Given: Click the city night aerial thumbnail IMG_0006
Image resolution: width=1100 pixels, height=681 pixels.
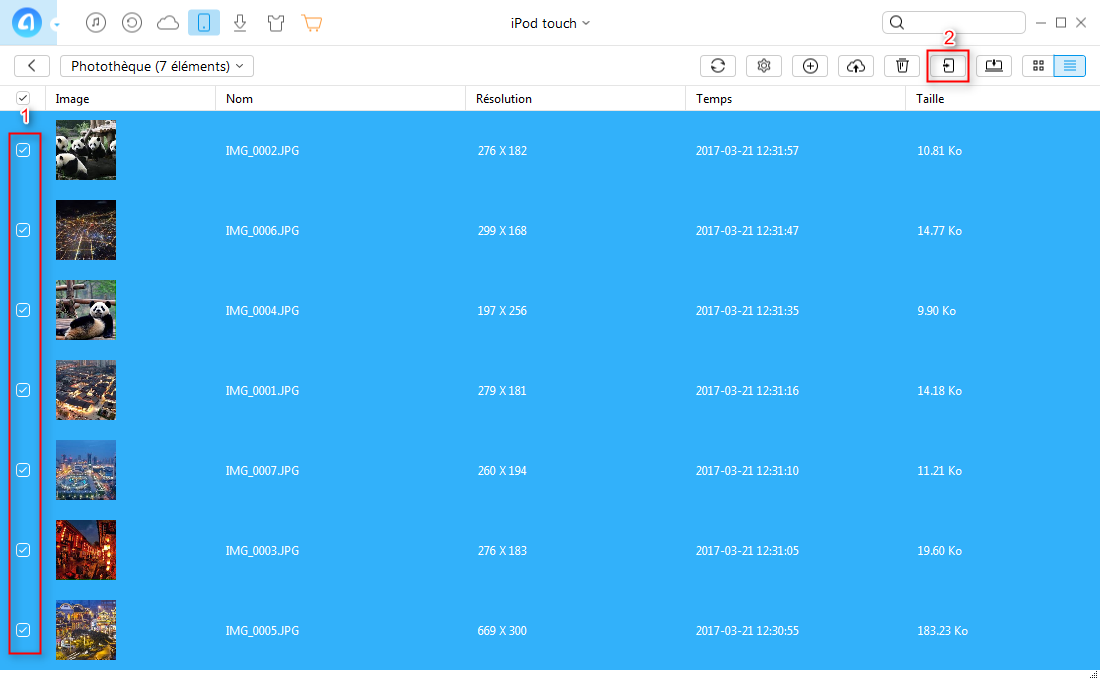Looking at the screenshot, I should coord(86,230).
